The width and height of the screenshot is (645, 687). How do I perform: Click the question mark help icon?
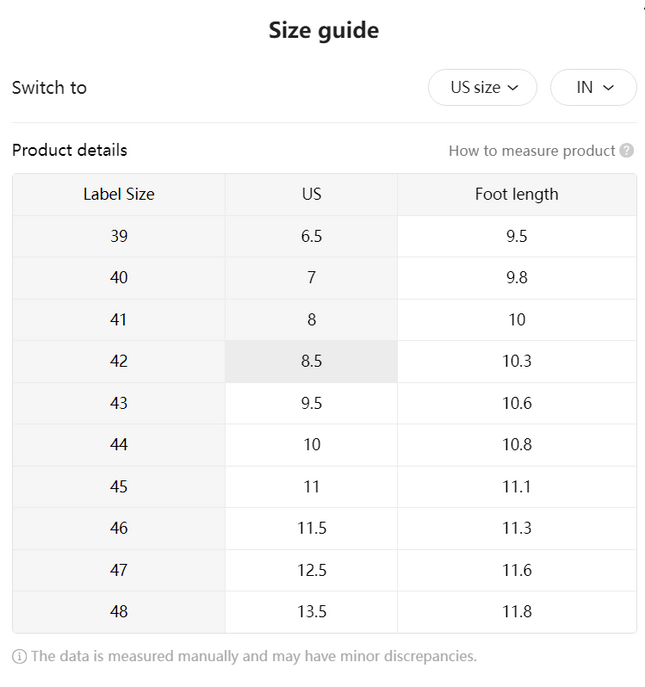(x=627, y=151)
